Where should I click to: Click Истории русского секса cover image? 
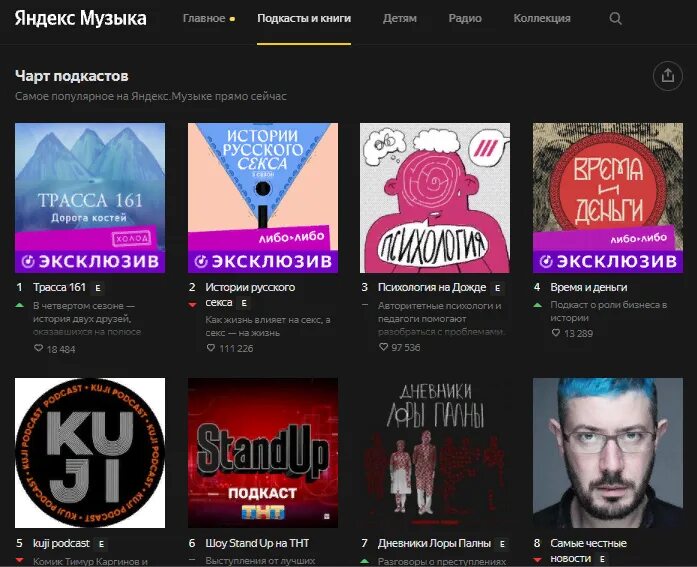[x=263, y=198]
